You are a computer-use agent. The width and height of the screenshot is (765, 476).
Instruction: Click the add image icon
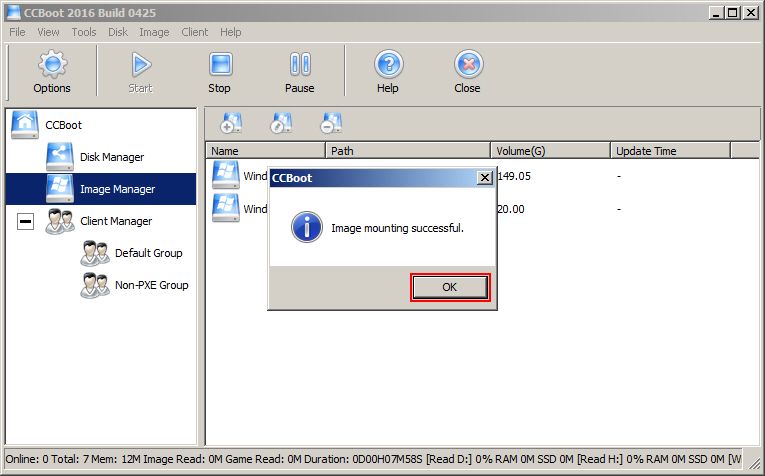click(231, 123)
